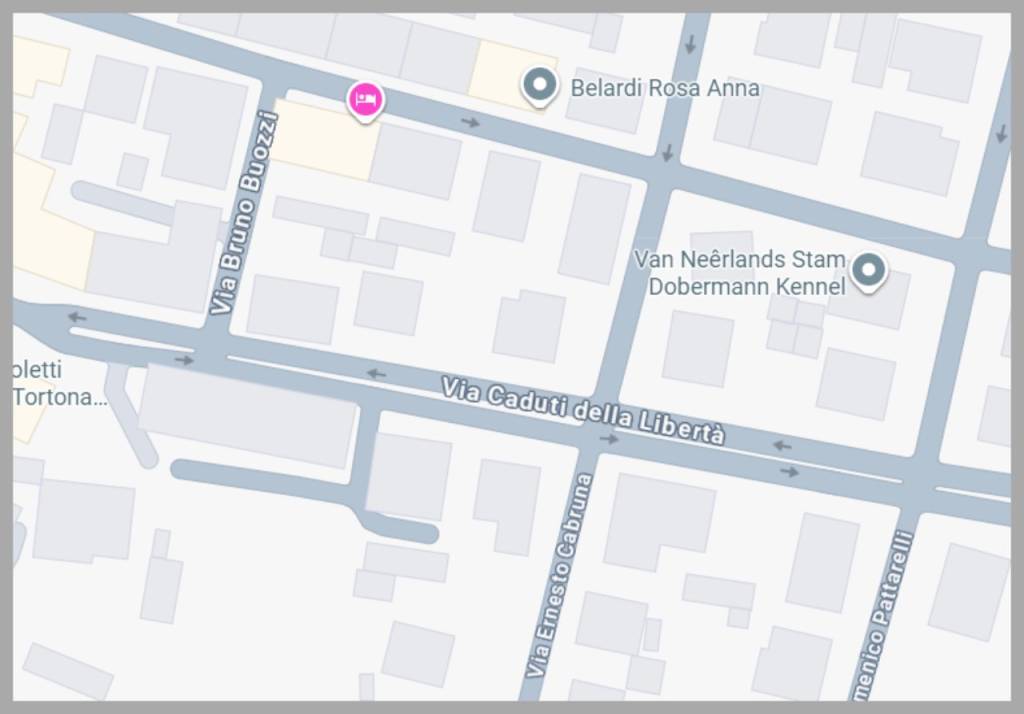Click the down arrow nearest Belardi Rosa Anna
This screenshot has width=1024, height=714.
[690, 45]
